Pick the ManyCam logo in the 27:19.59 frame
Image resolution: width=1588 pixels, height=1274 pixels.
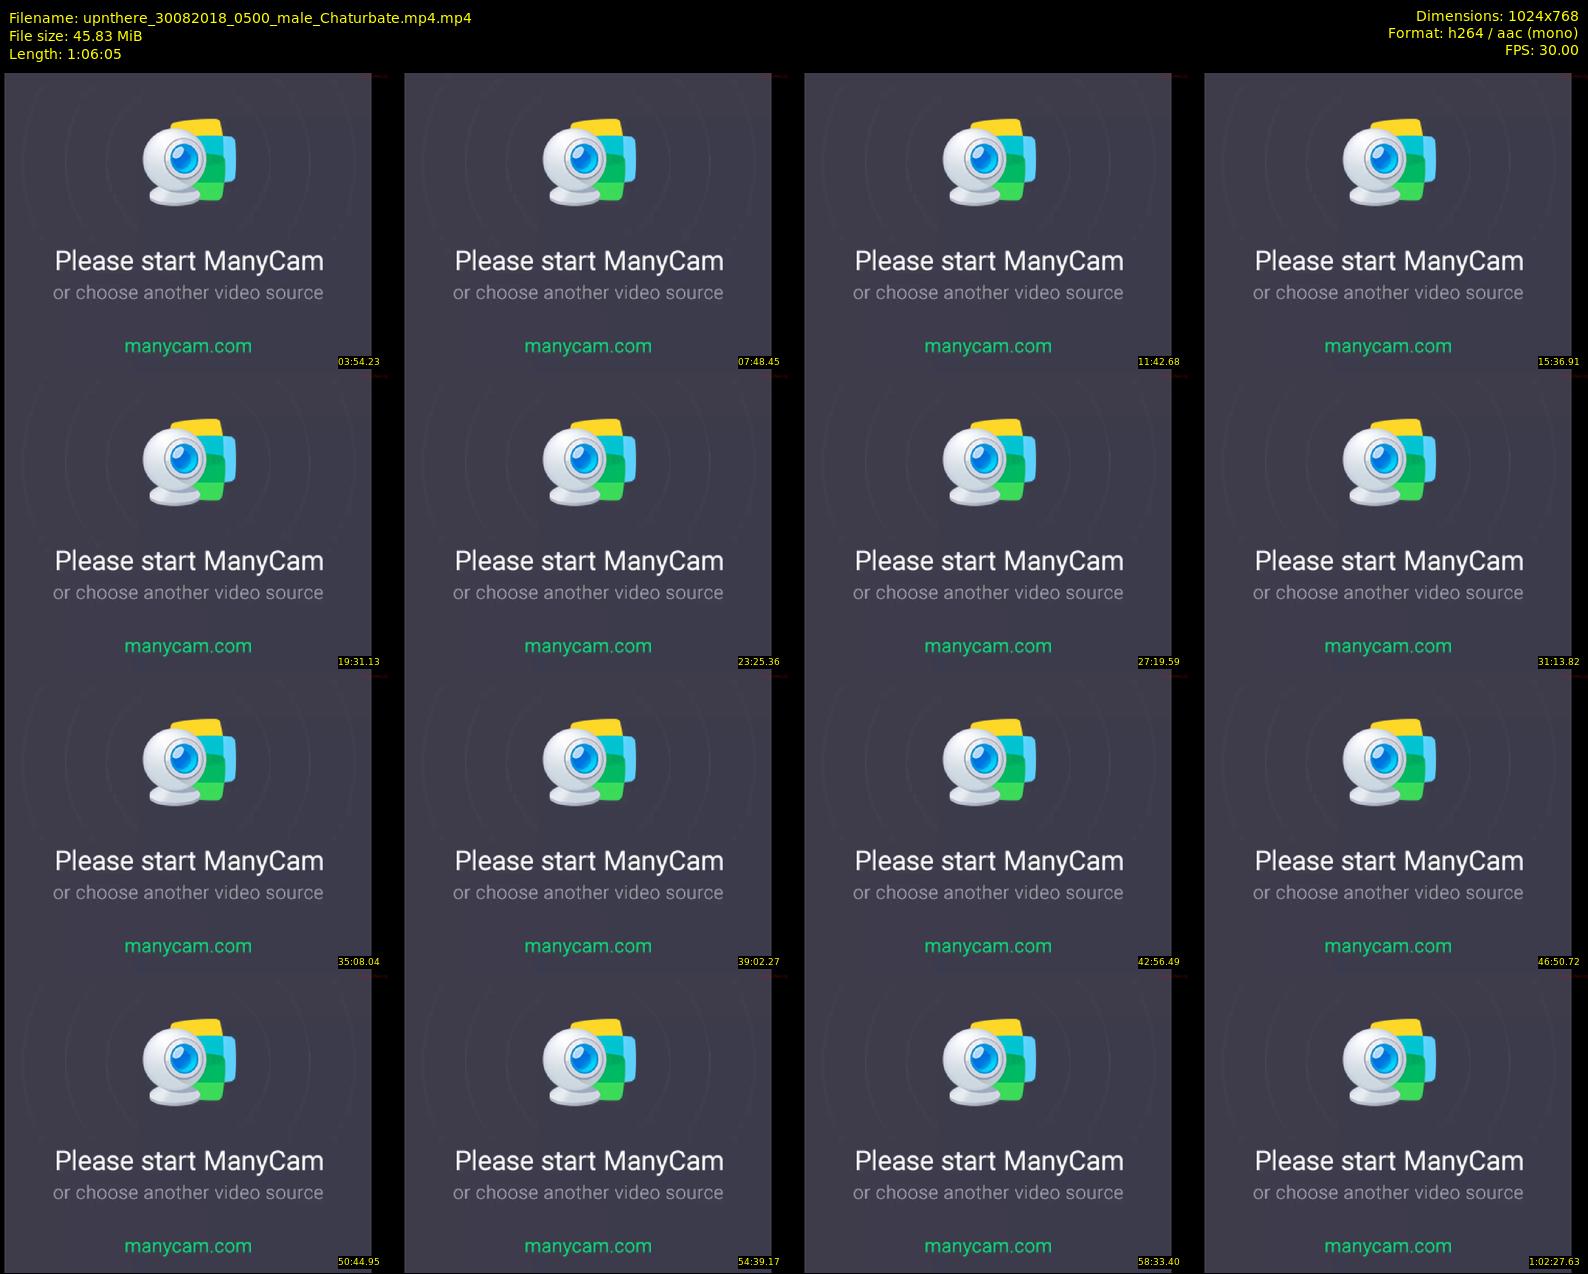coord(989,462)
